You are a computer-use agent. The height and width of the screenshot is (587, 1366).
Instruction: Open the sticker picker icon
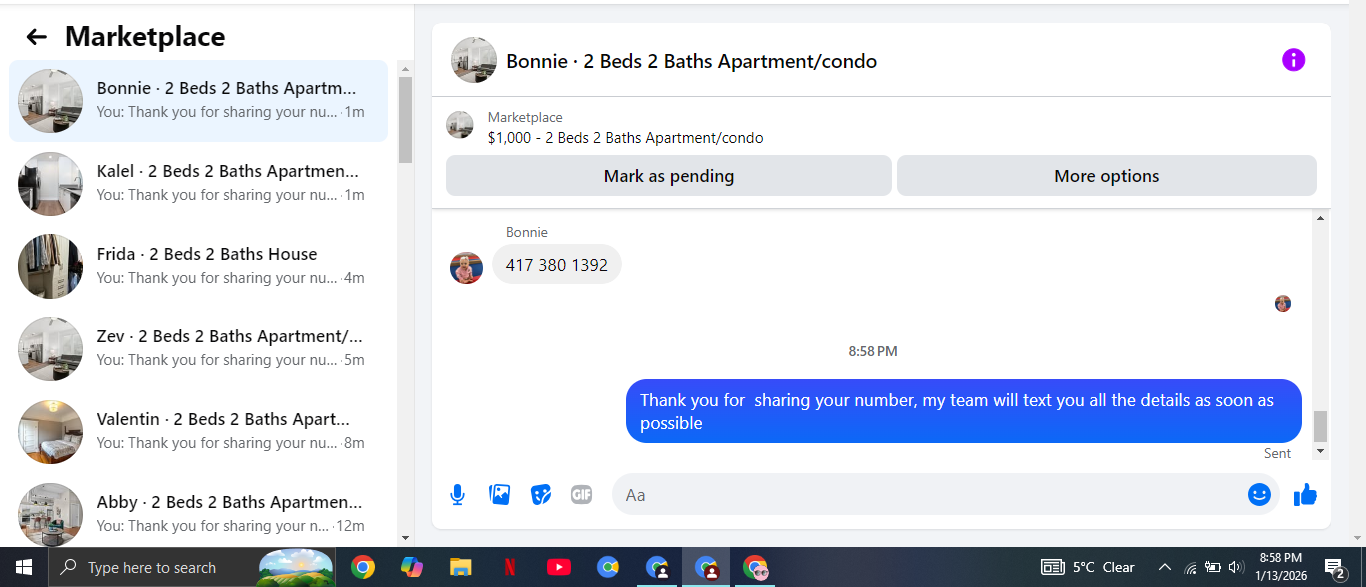541,494
